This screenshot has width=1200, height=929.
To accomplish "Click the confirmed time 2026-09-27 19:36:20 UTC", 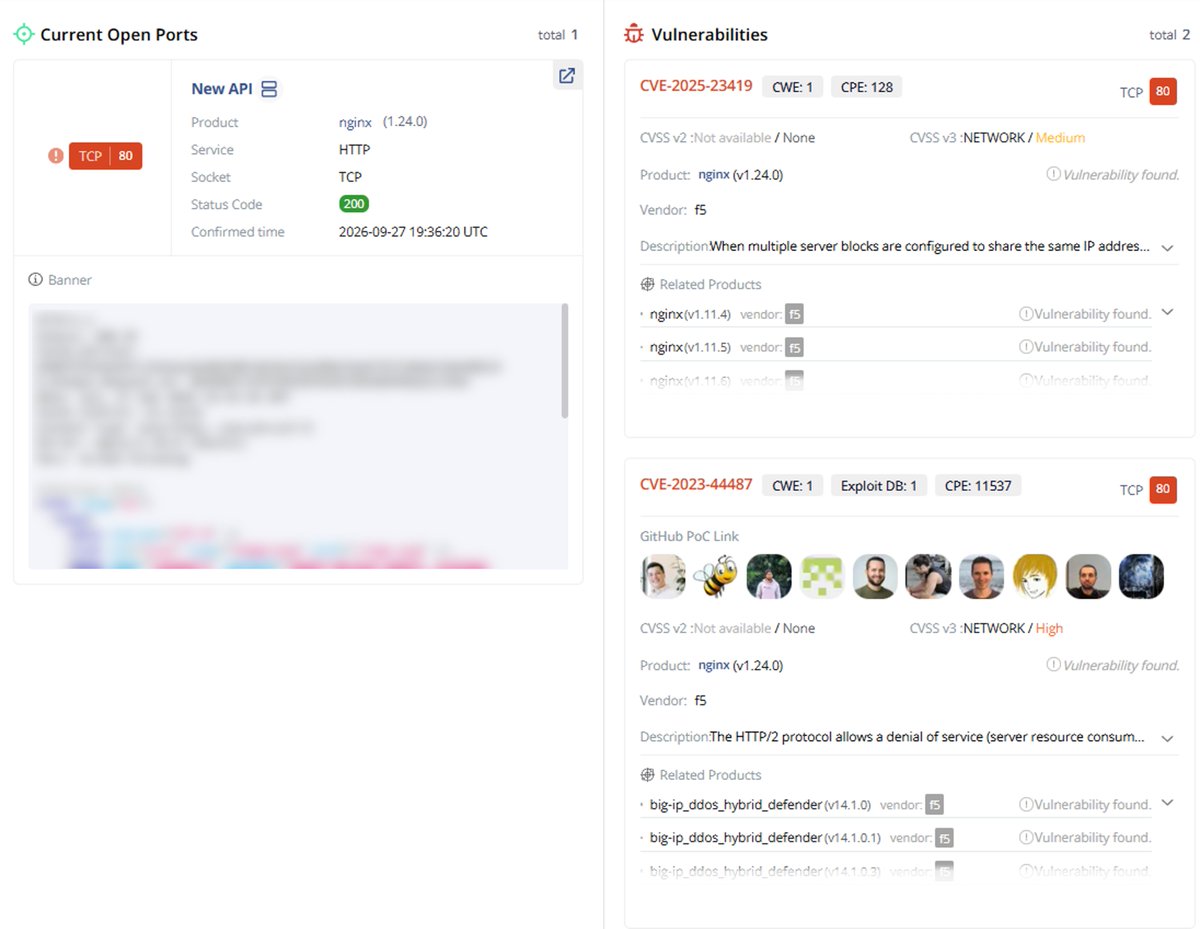I will [x=413, y=232].
